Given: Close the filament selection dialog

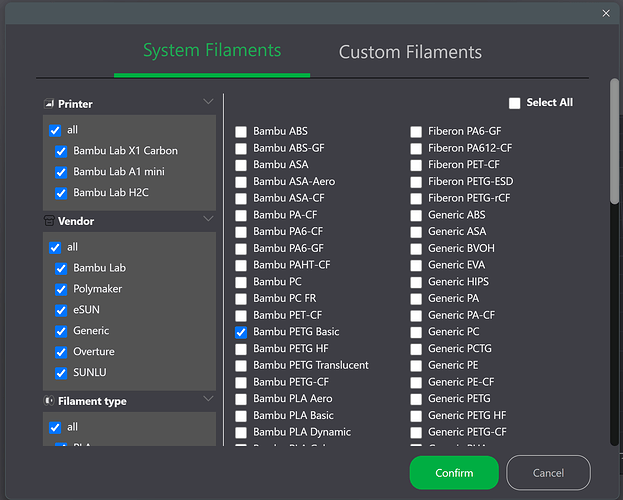Looking at the screenshot, I should pos(606,13).
